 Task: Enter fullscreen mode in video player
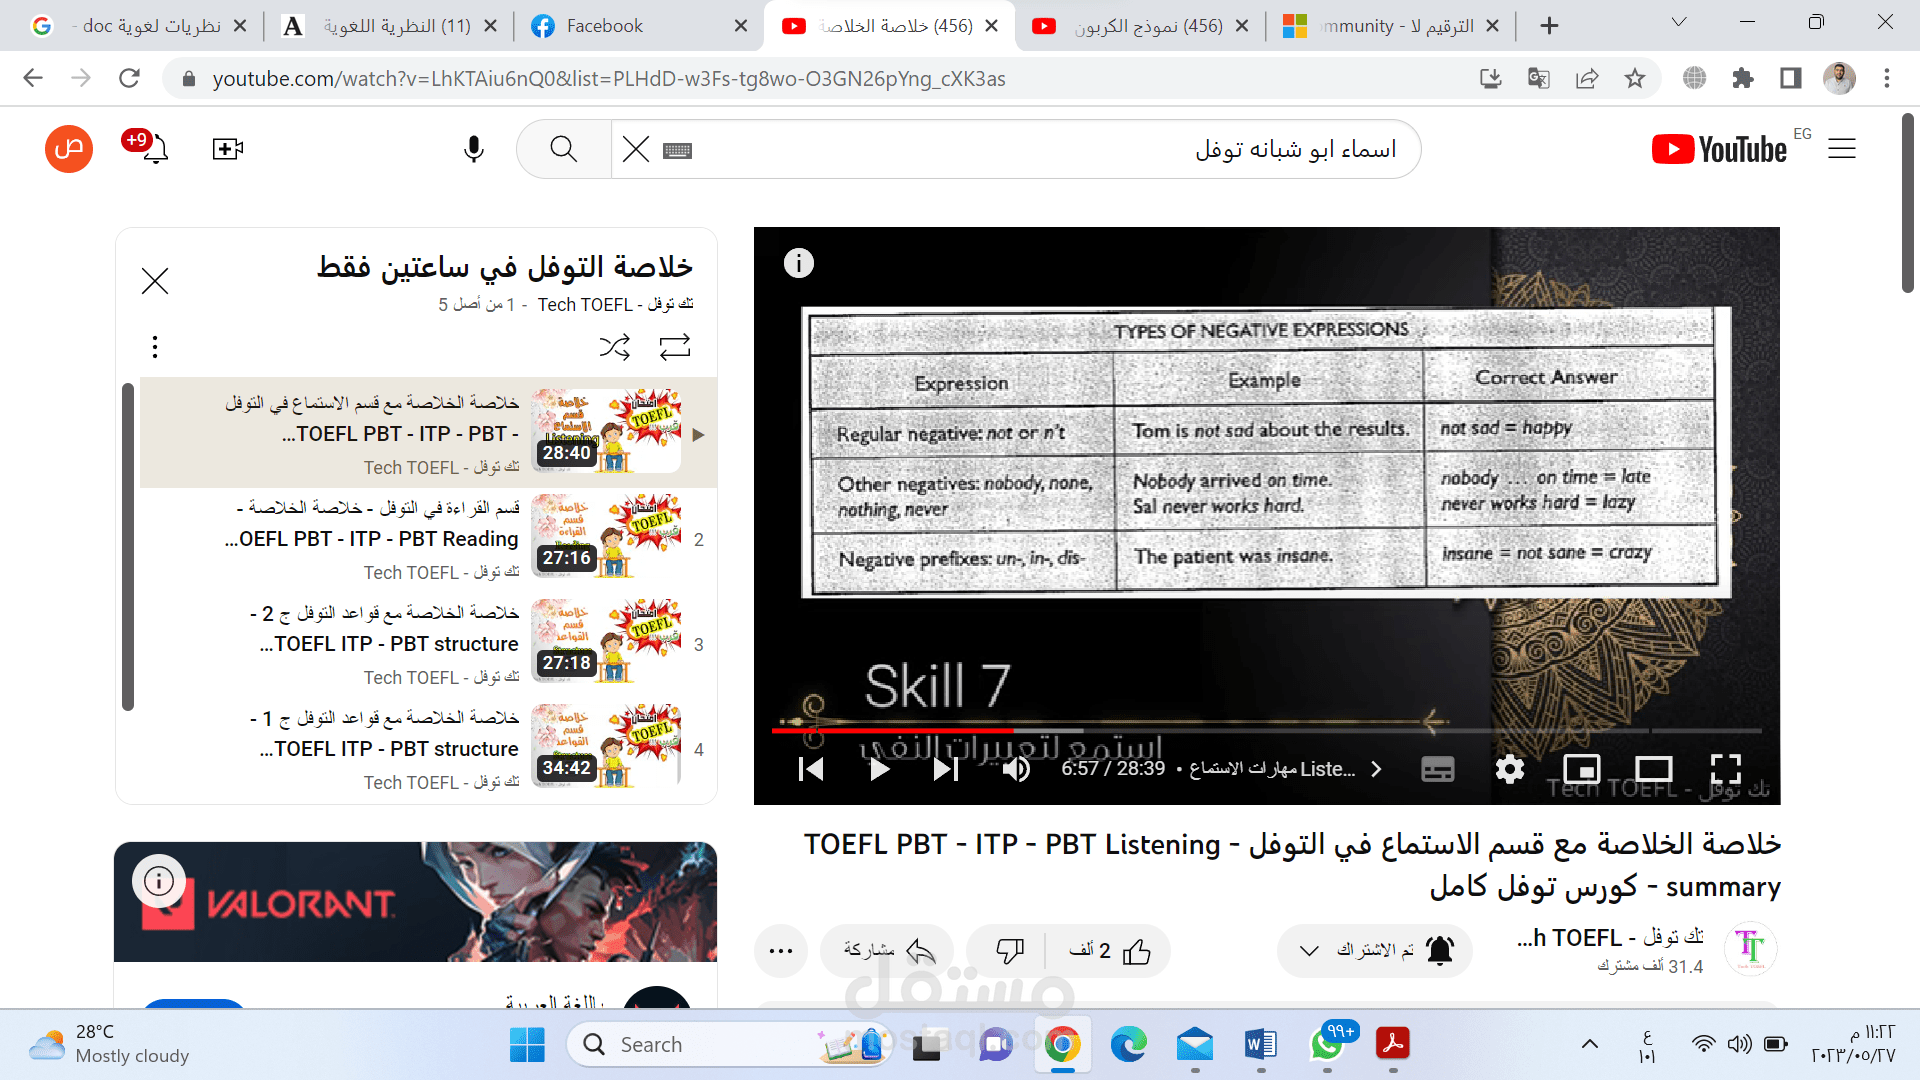1725,769
